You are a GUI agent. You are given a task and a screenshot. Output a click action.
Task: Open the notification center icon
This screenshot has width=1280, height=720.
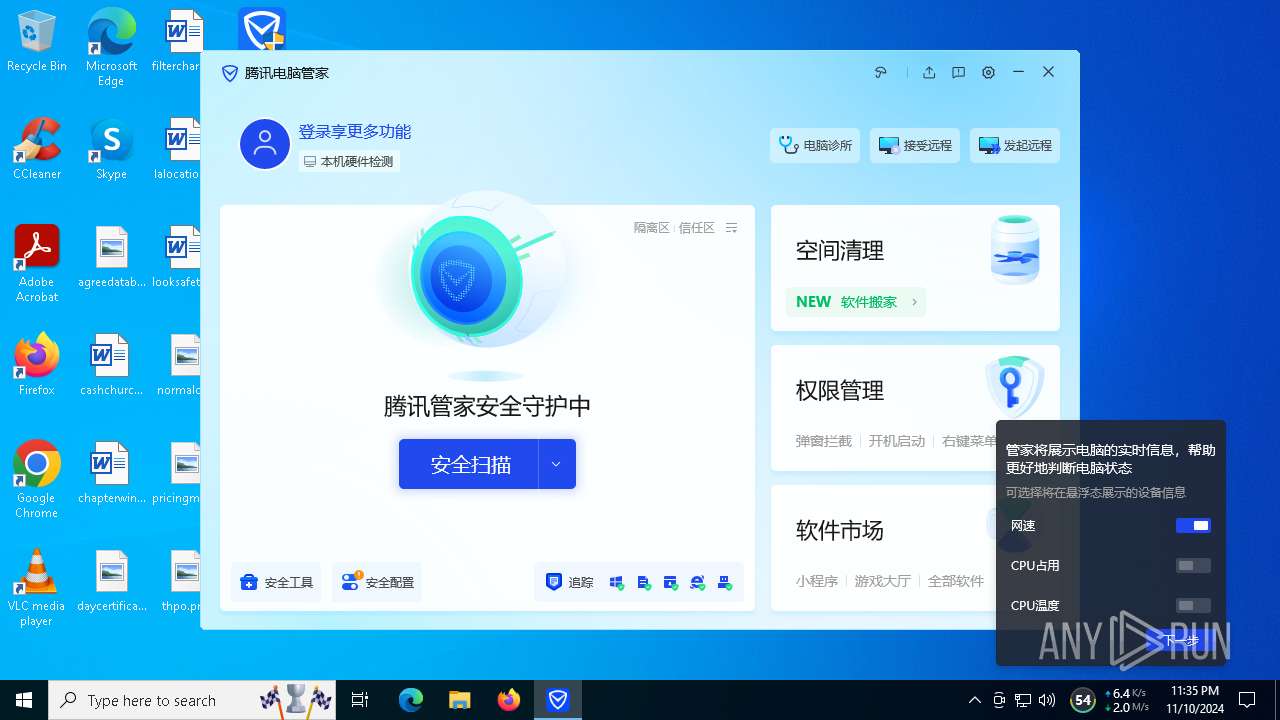coord(1247,700)
